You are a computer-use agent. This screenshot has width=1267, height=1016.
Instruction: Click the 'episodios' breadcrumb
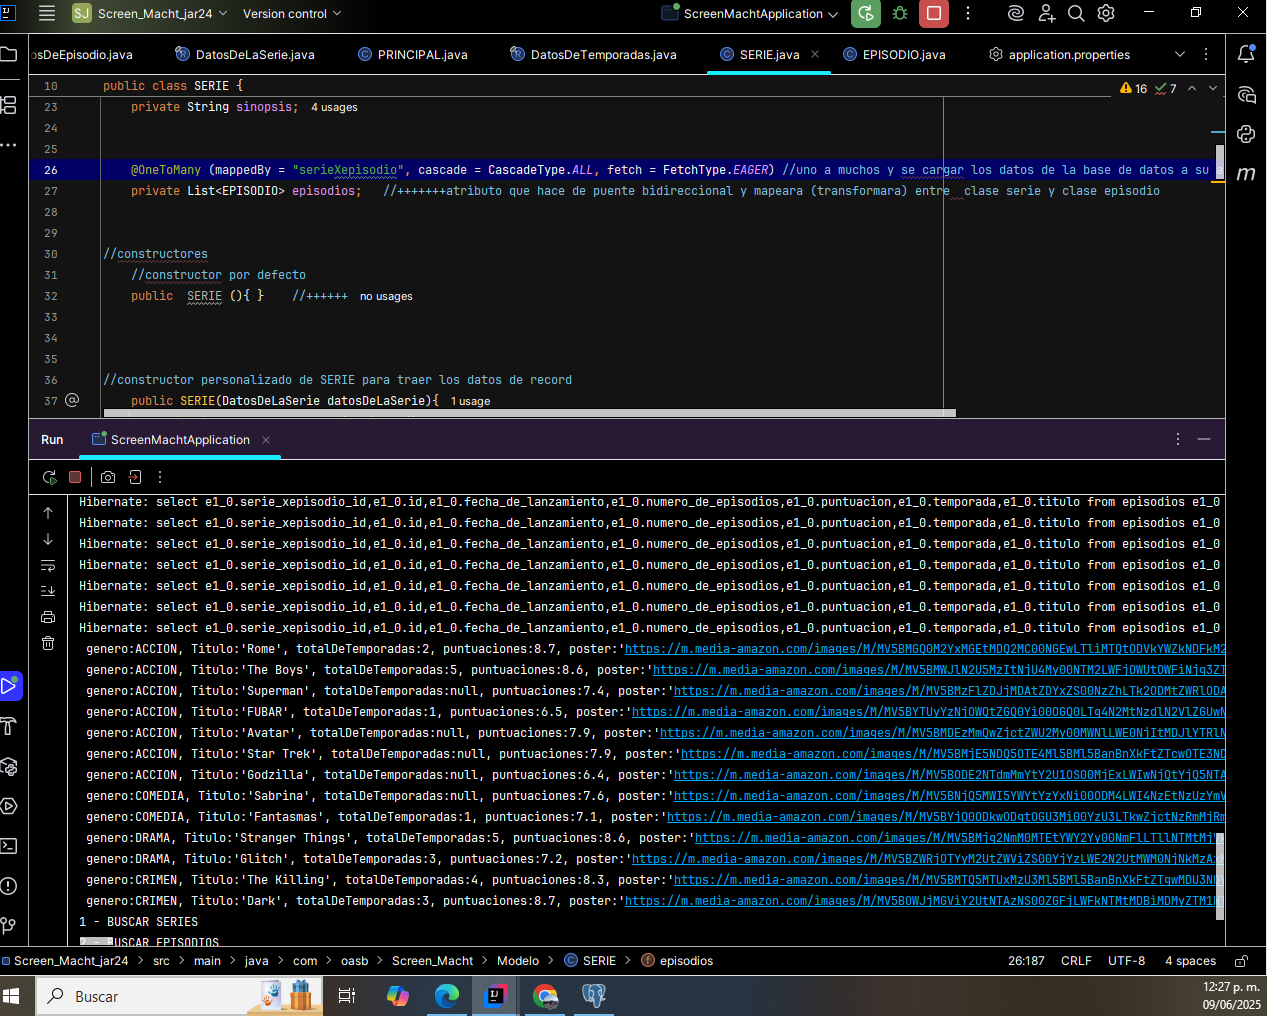pos(677,960)
